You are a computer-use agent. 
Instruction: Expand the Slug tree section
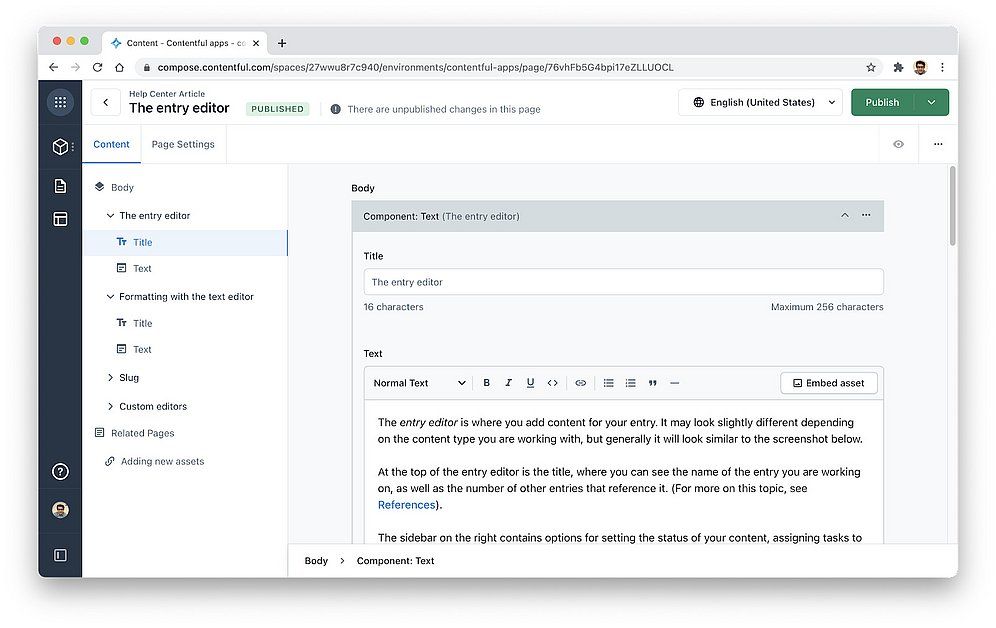(x=111, y=378)
